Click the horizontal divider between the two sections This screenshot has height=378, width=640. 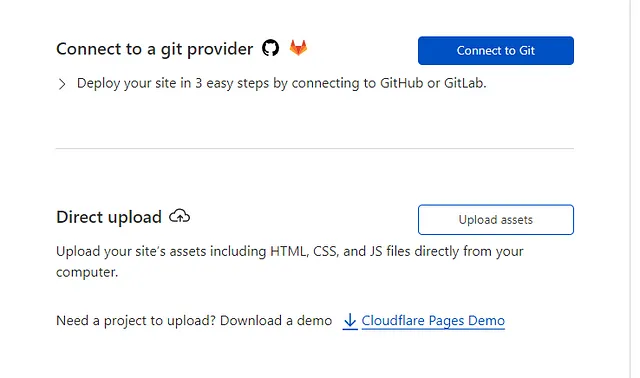tap(315, 149)
